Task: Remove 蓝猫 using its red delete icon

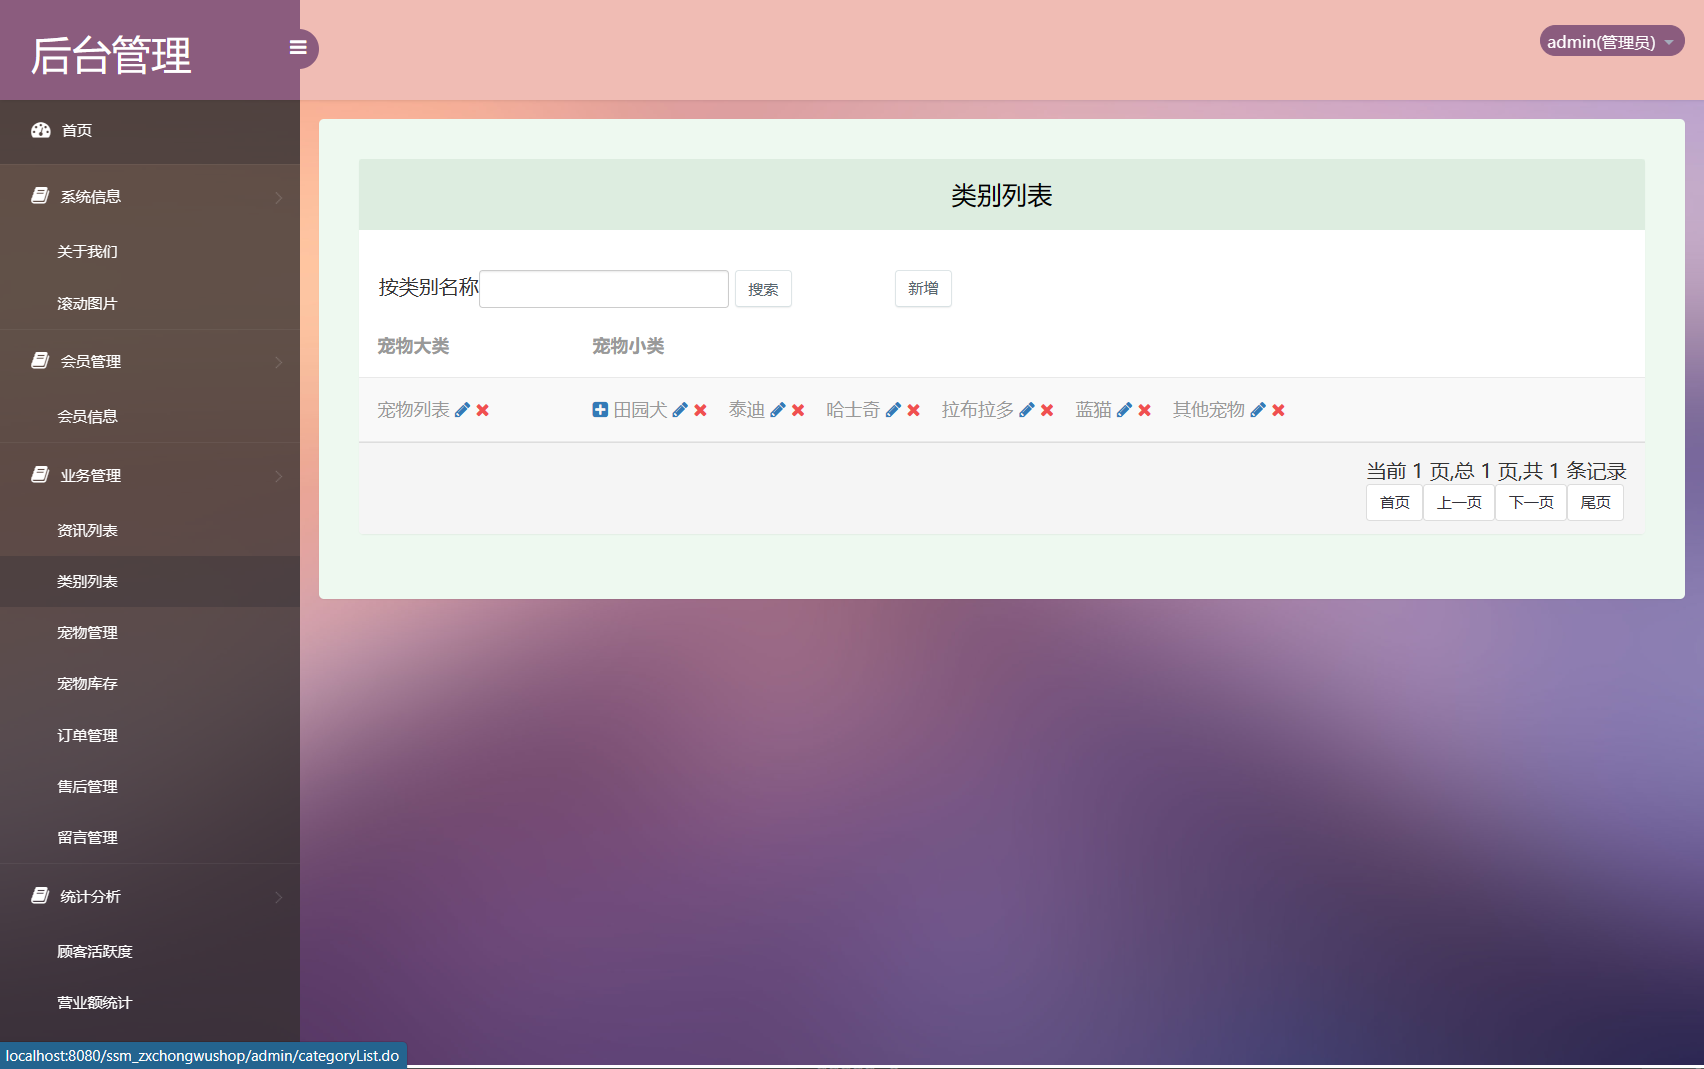Action: tap(1143, 409)
